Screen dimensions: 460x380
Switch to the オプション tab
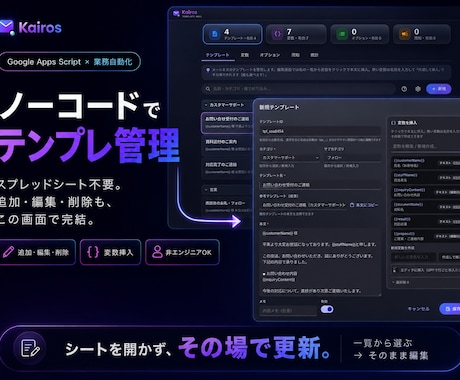(270, 55)
